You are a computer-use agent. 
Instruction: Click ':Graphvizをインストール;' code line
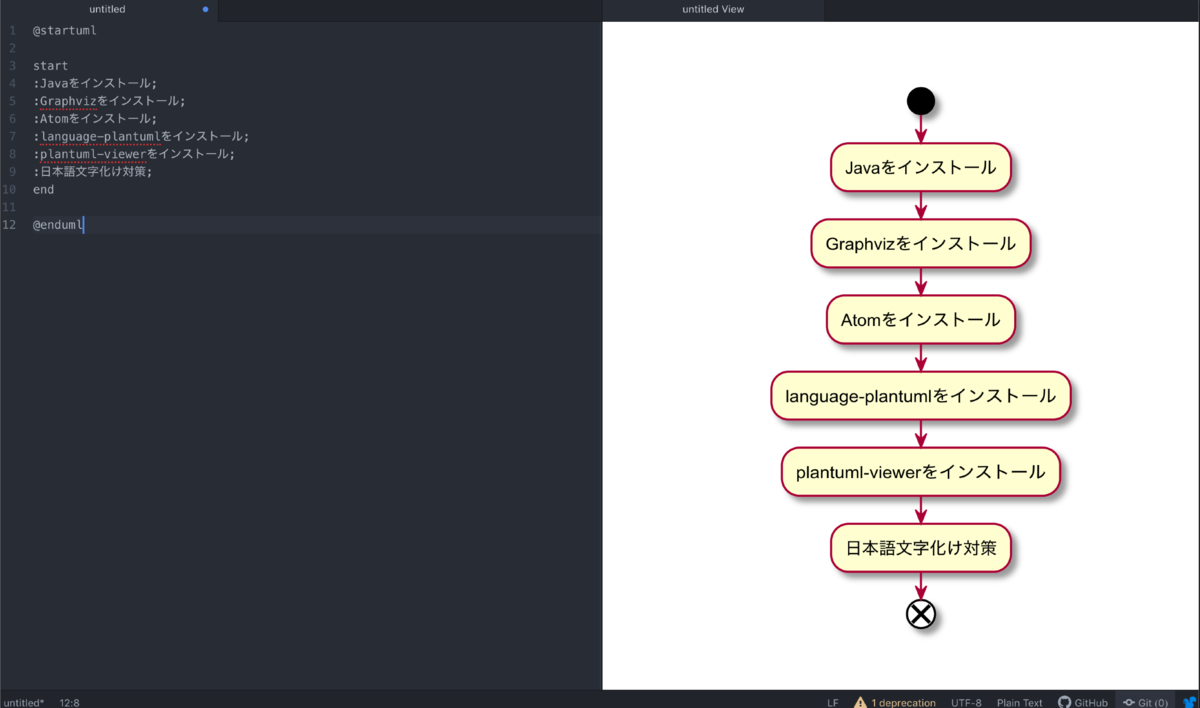click(x=109, y=101)
